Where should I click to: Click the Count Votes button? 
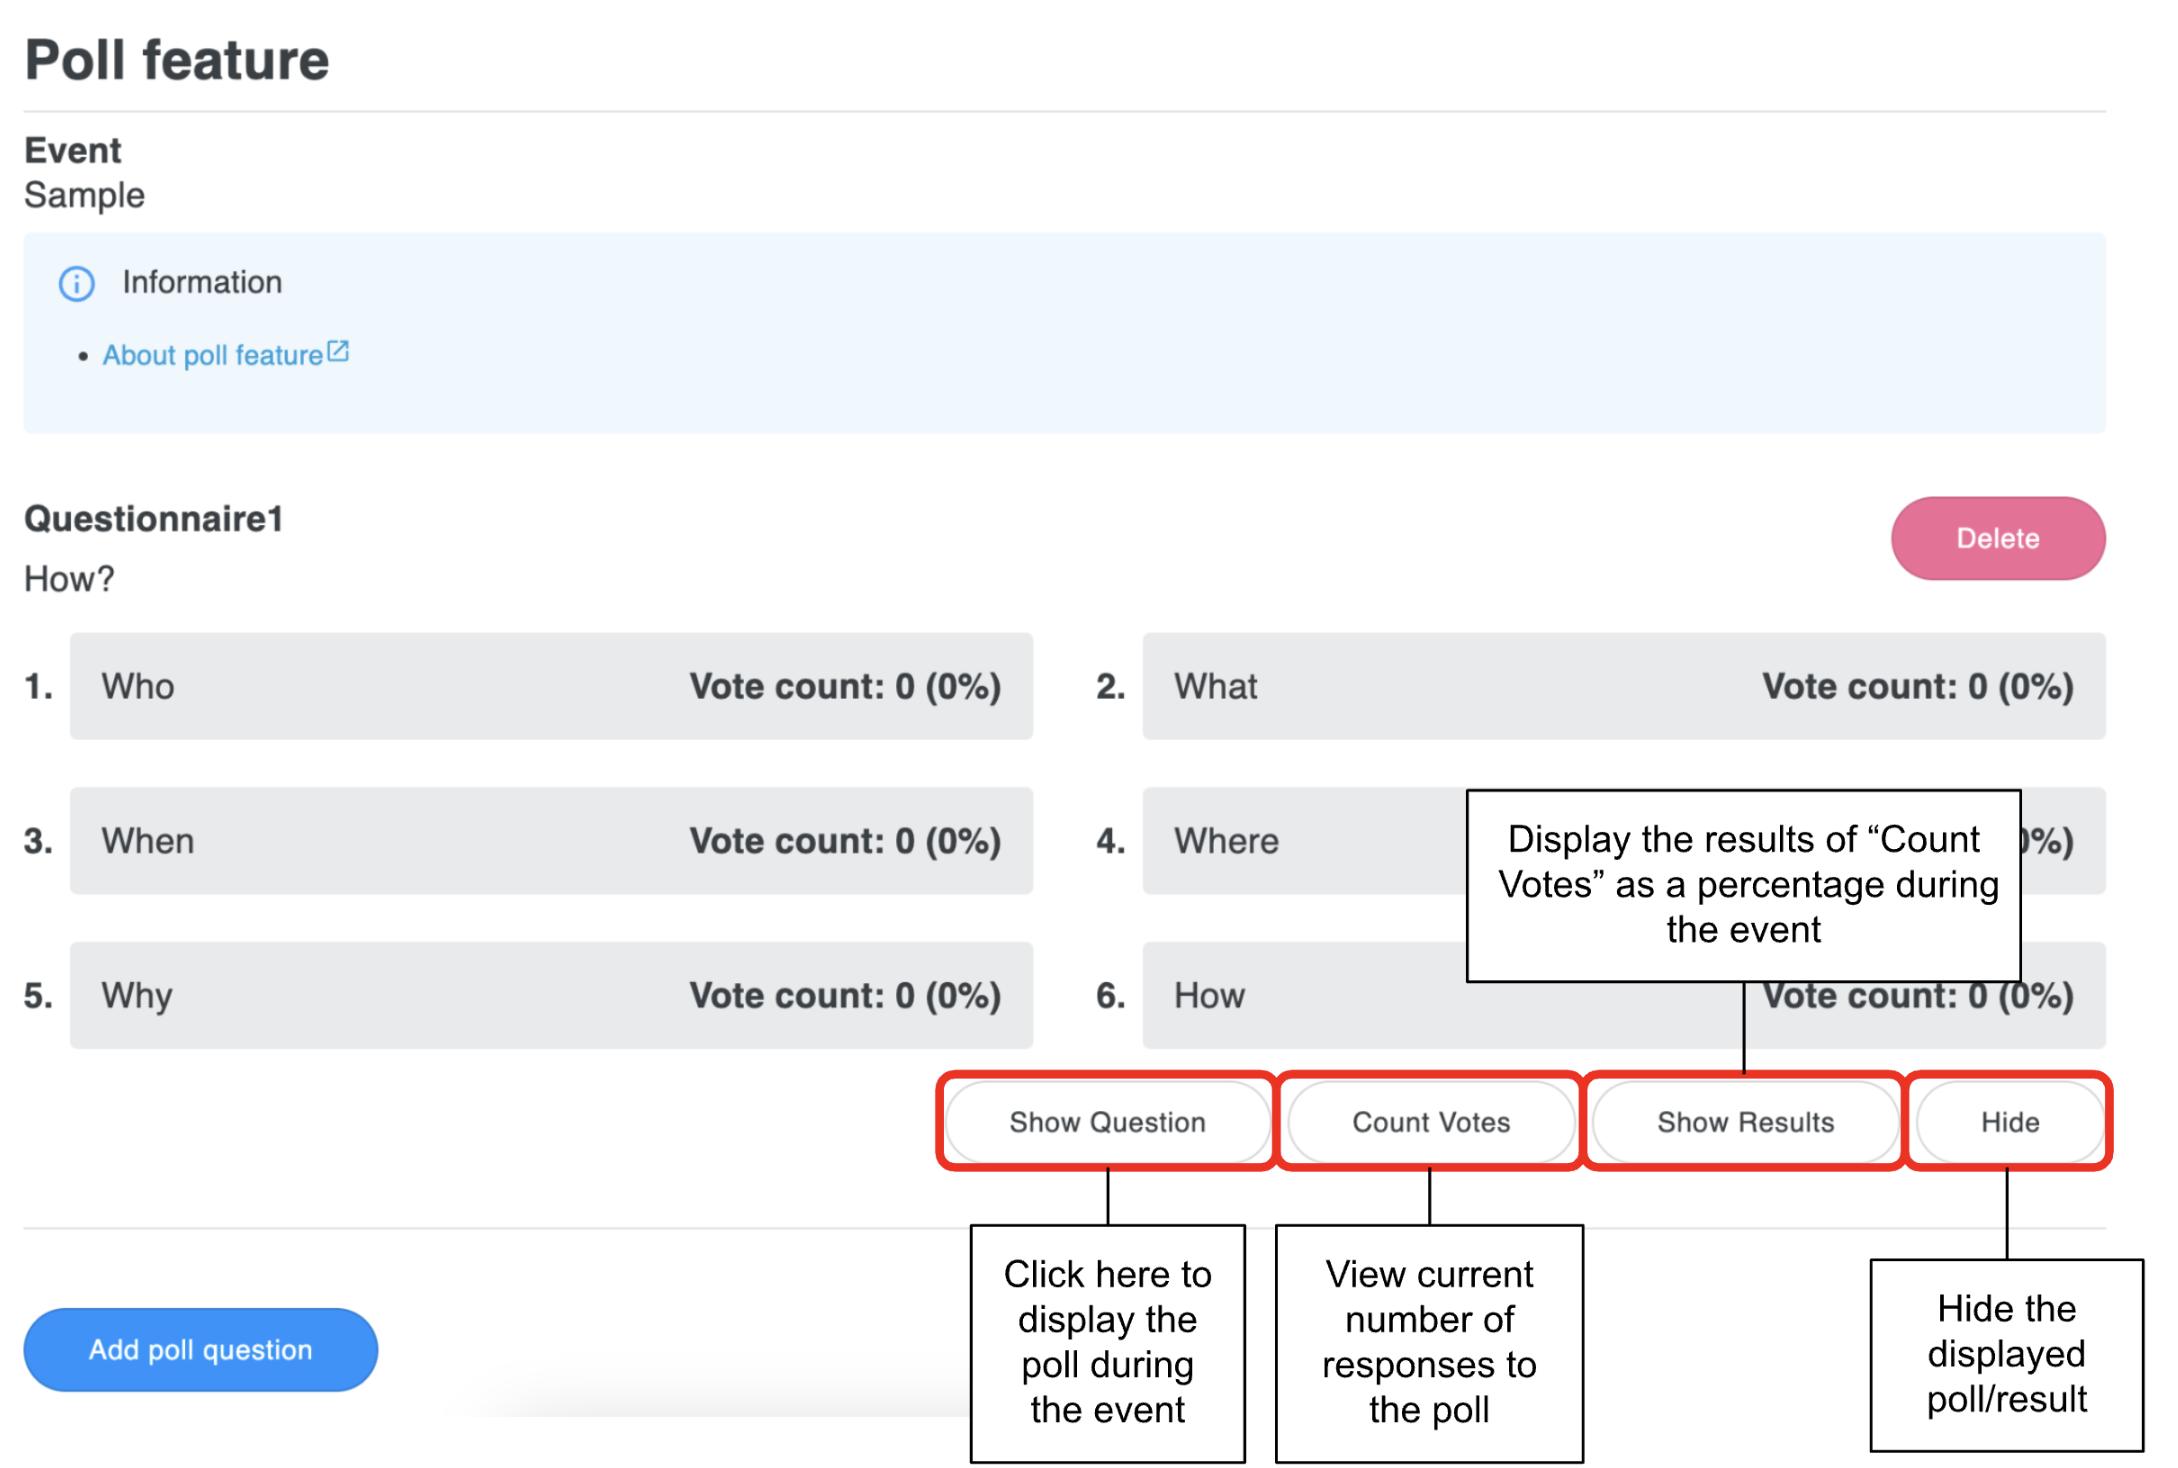pos(1430,1122)
